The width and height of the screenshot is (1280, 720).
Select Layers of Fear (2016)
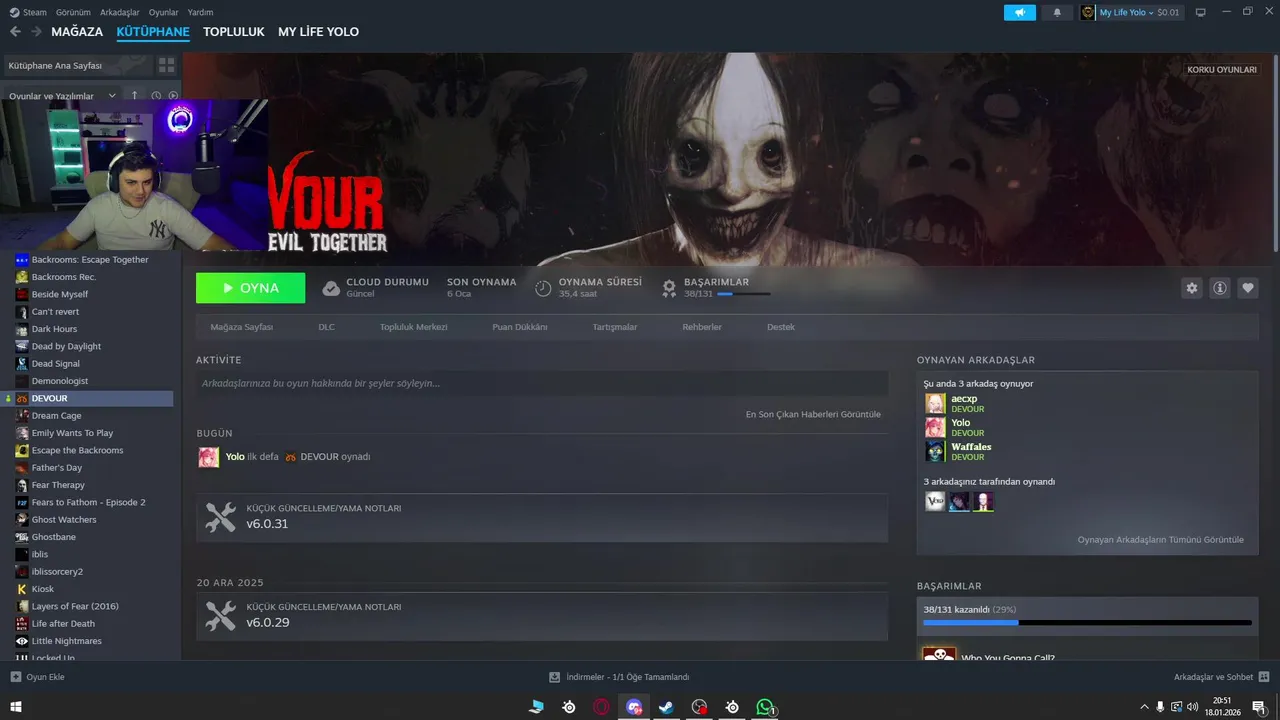pos(75,606)
